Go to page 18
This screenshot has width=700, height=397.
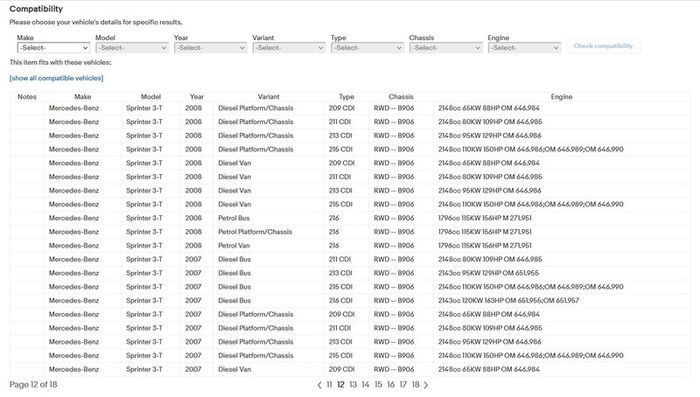tap(416, 384)
